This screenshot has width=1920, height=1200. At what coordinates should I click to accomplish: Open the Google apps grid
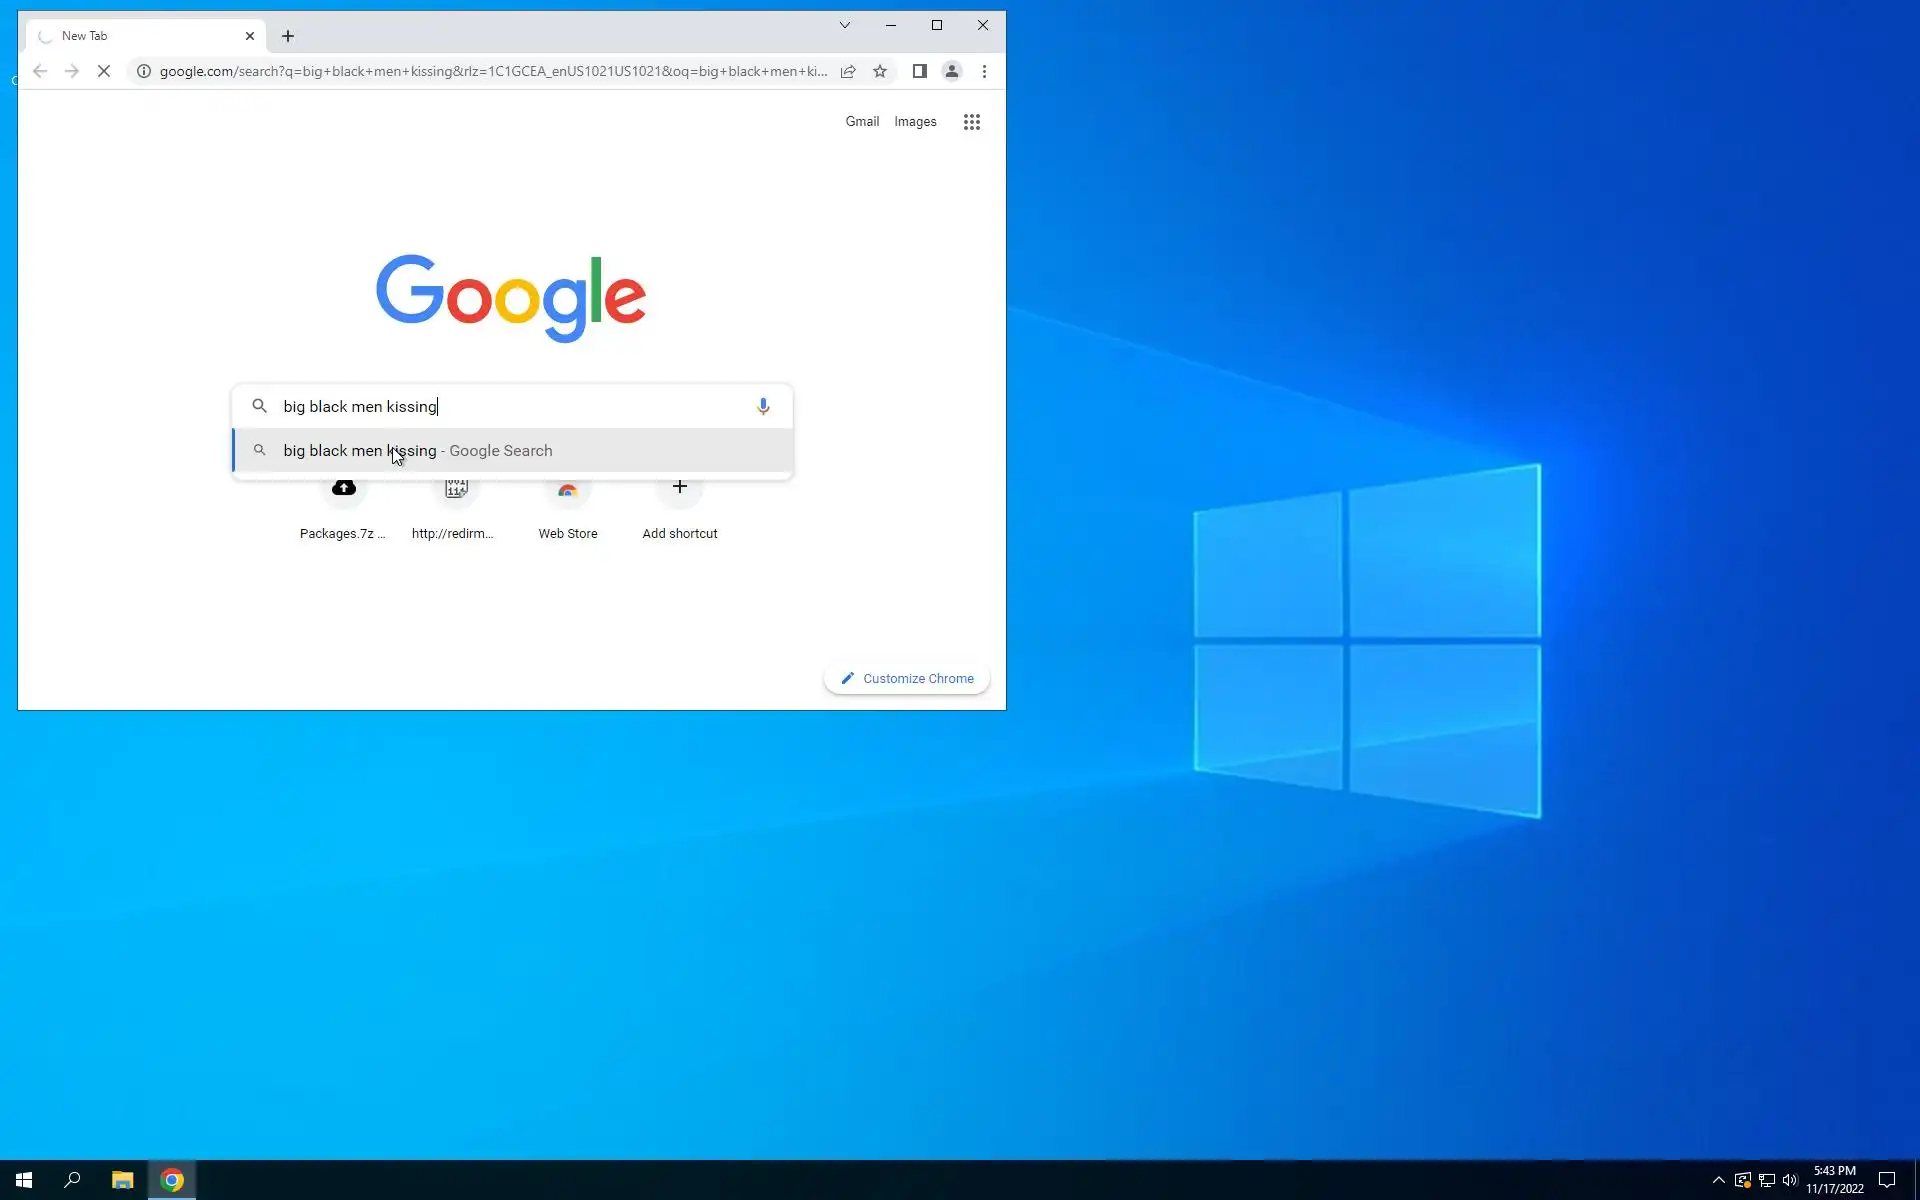971,122
